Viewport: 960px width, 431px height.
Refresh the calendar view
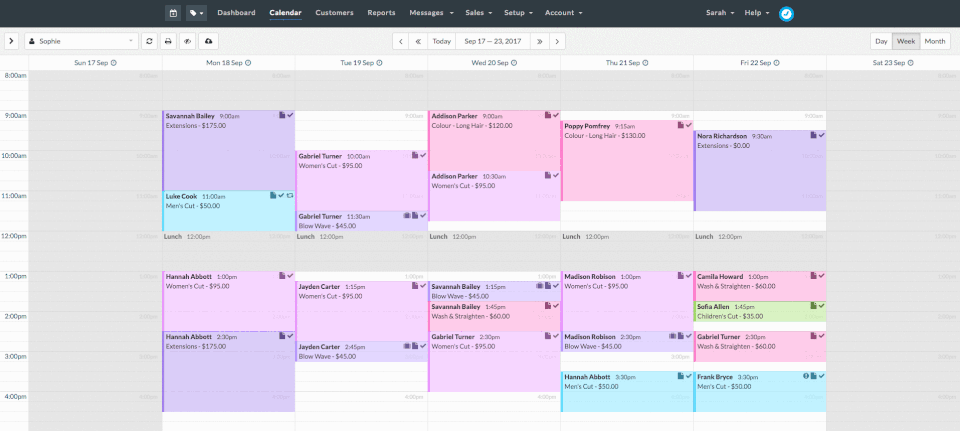(149, 42)
